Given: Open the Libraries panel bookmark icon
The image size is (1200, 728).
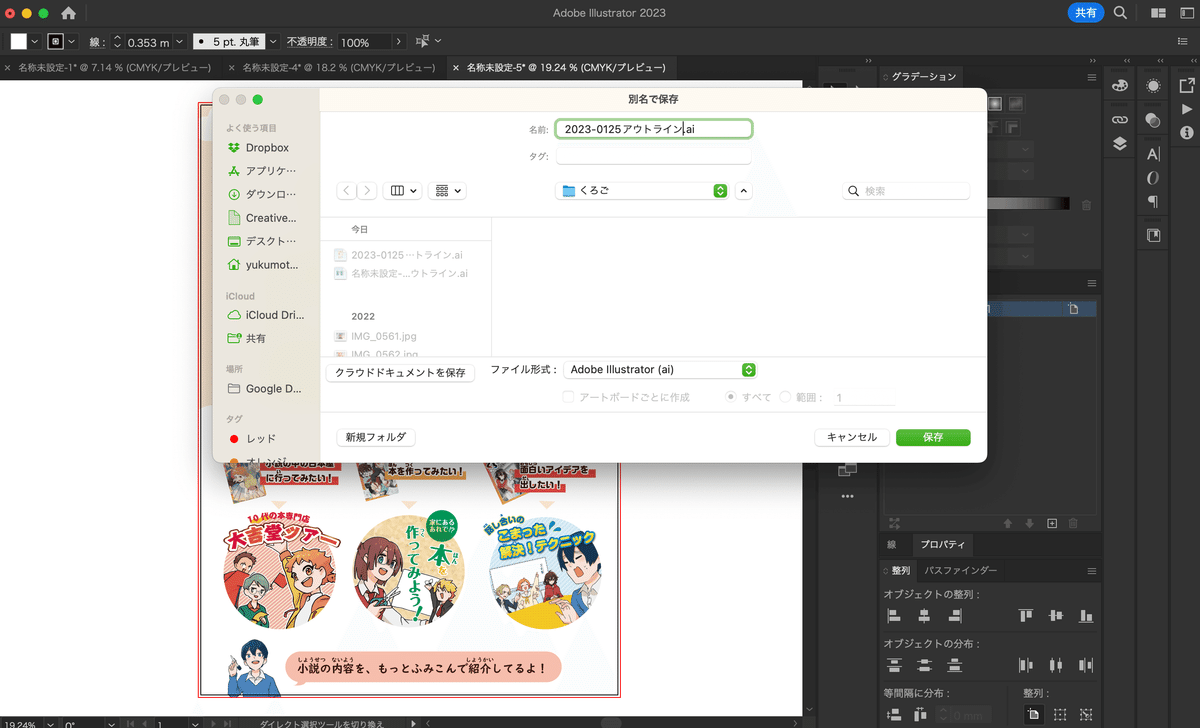Looking at the screenshot, I should (1153, 236).
